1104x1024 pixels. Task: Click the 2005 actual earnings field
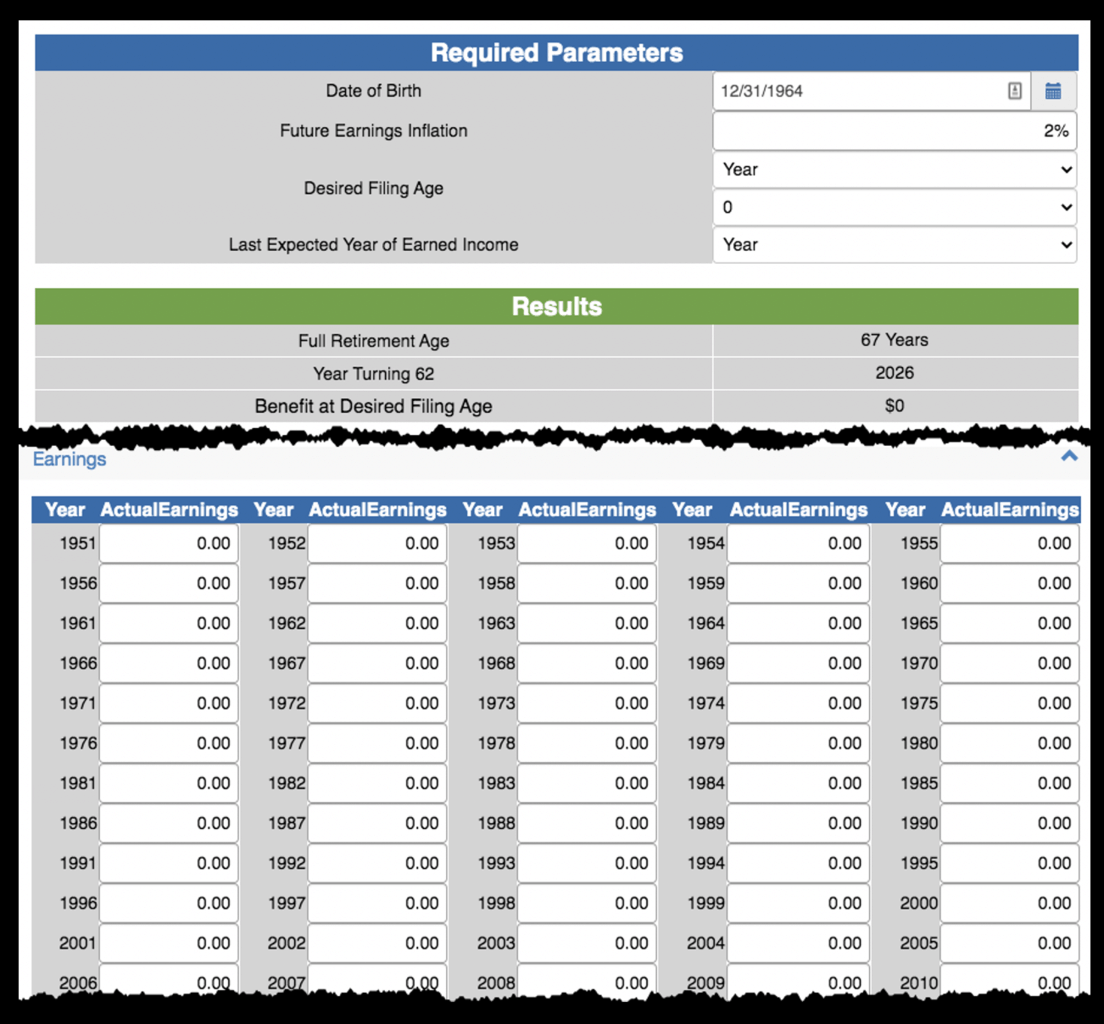1010,944
